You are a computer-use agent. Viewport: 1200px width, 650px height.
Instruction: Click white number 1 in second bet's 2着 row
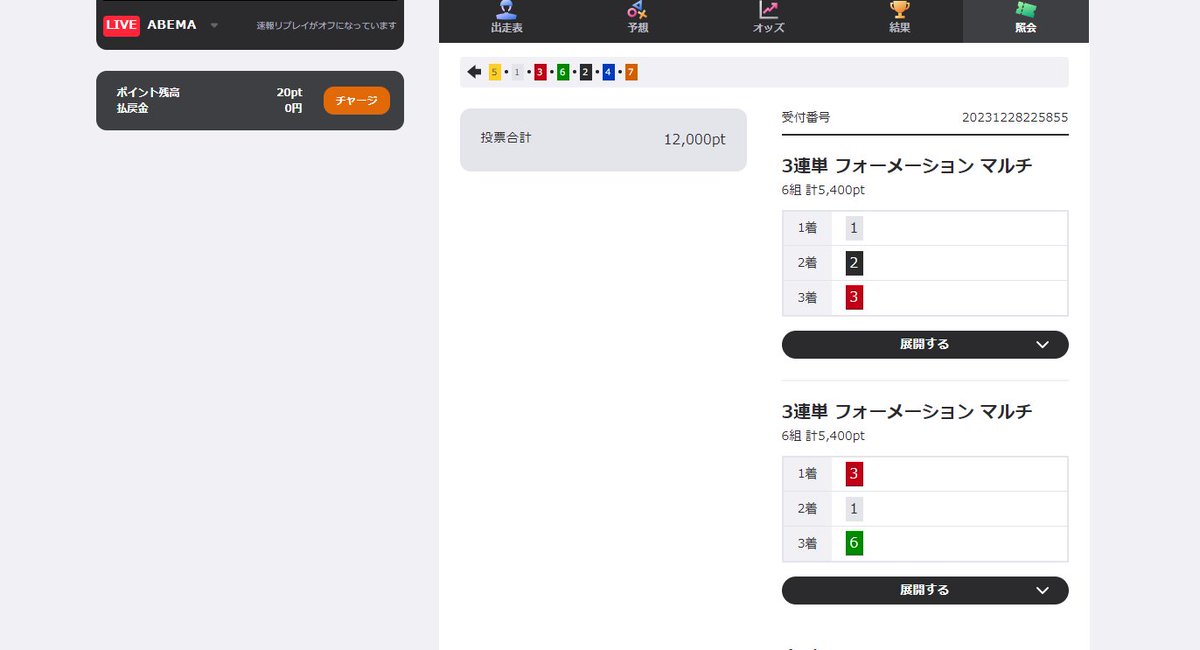point(854,509)
